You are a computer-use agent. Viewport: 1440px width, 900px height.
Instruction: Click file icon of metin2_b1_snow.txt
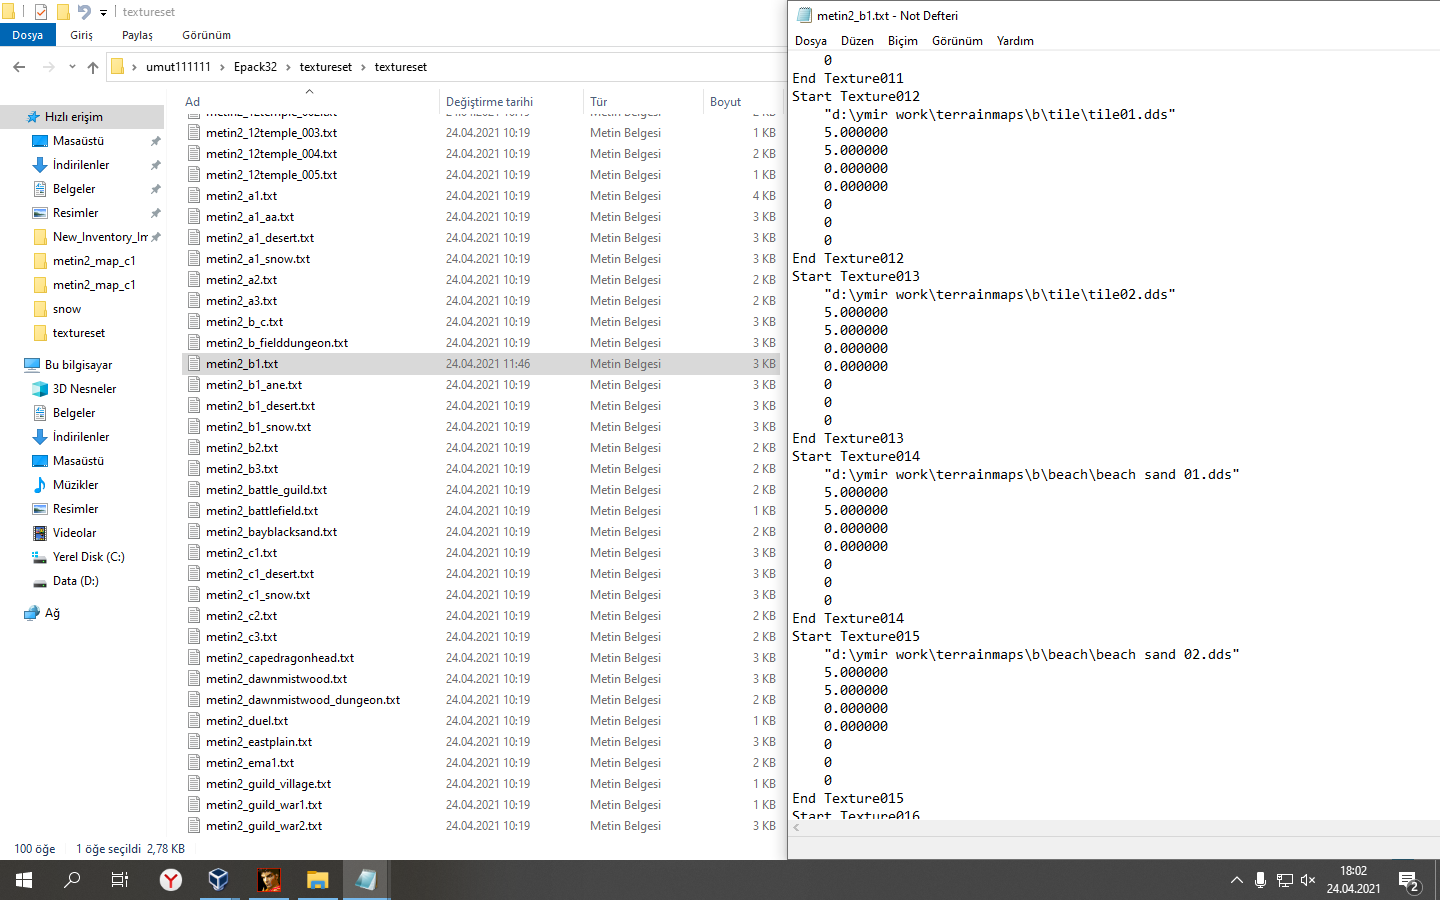[x=194, y=427]
